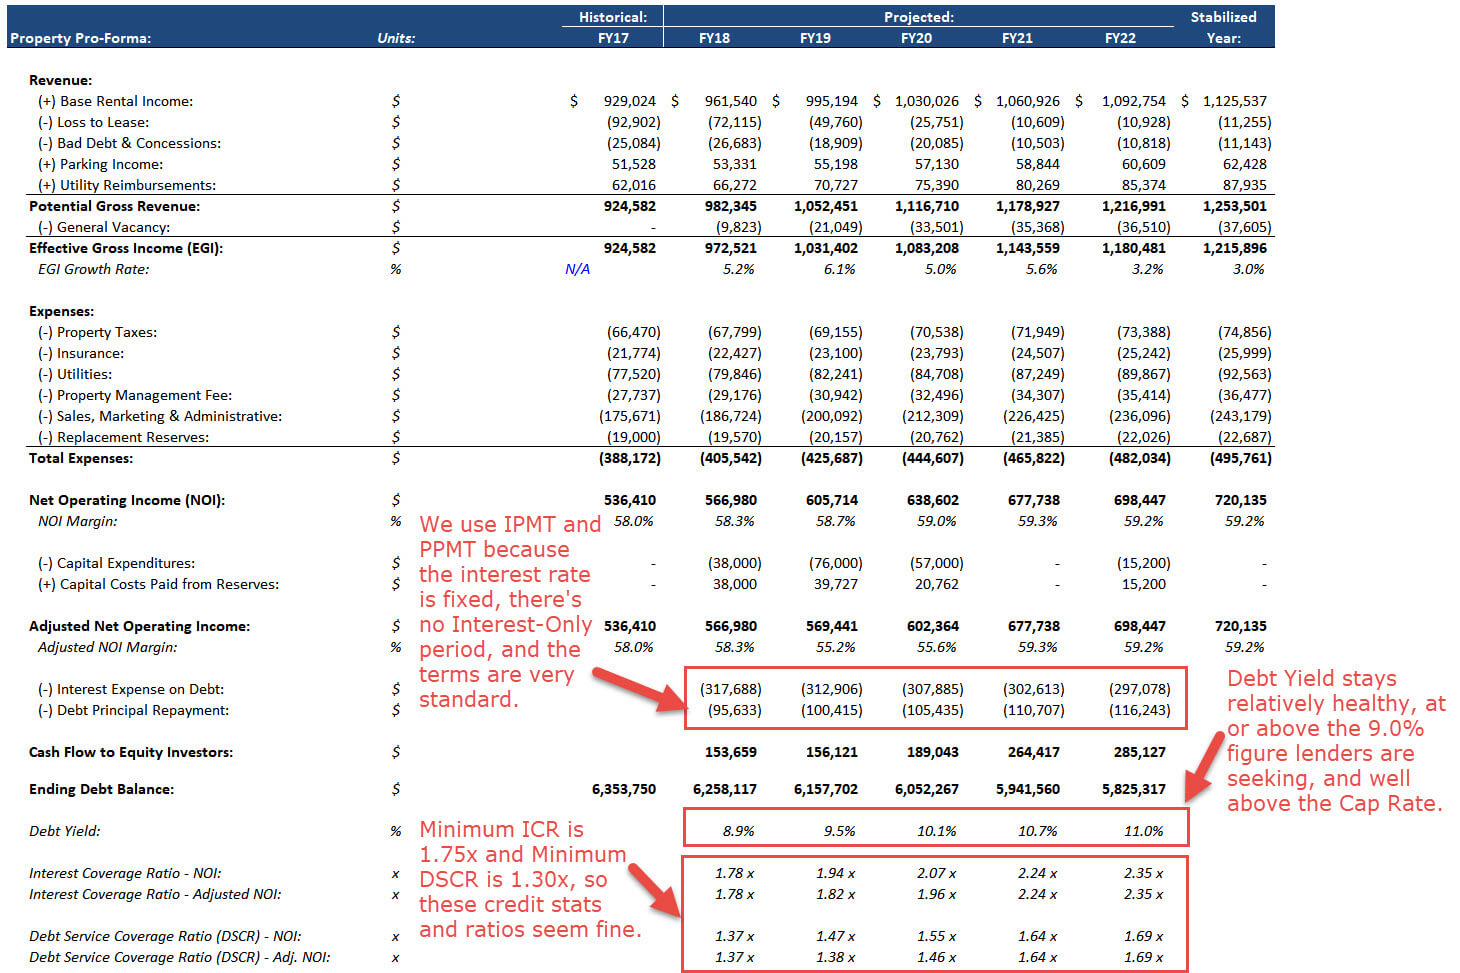
Task: Click the 'Effective Gross Income (EGI):' label
Action: [x=126, y=248]
